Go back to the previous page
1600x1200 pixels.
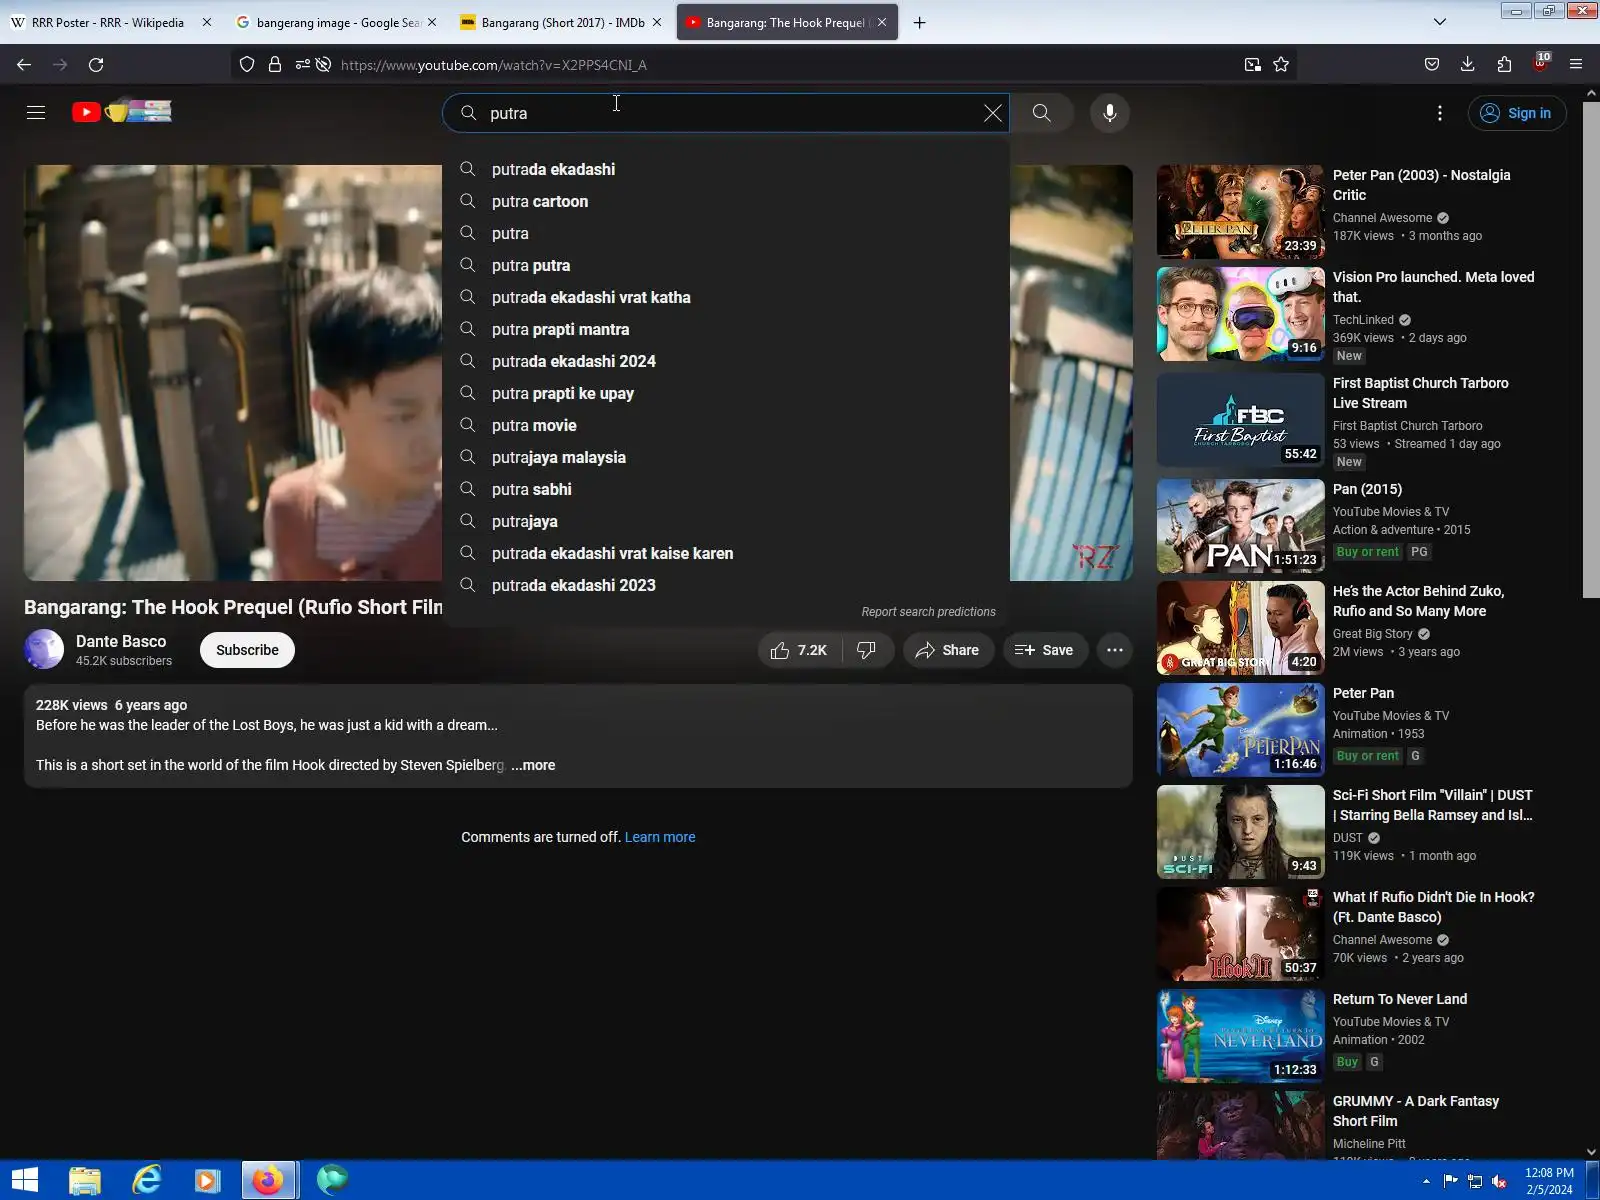(x=24, y=65)
